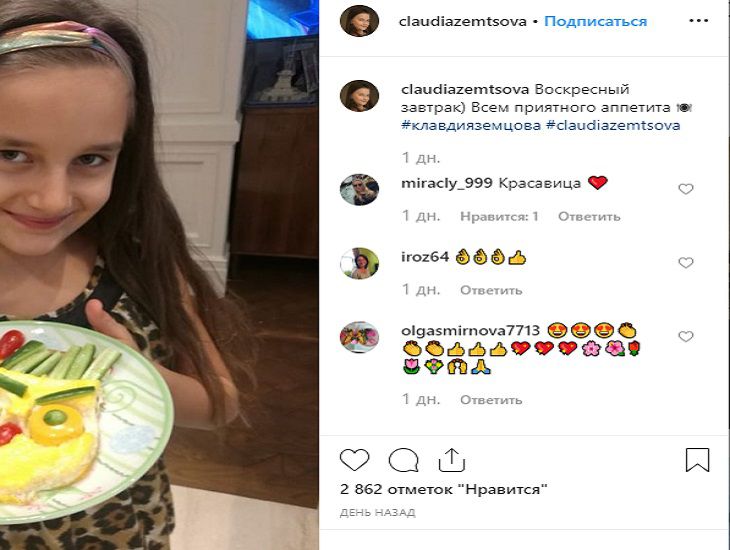
Task: Reply to iroz64's comment via Ответить
Action: (491, 290)
